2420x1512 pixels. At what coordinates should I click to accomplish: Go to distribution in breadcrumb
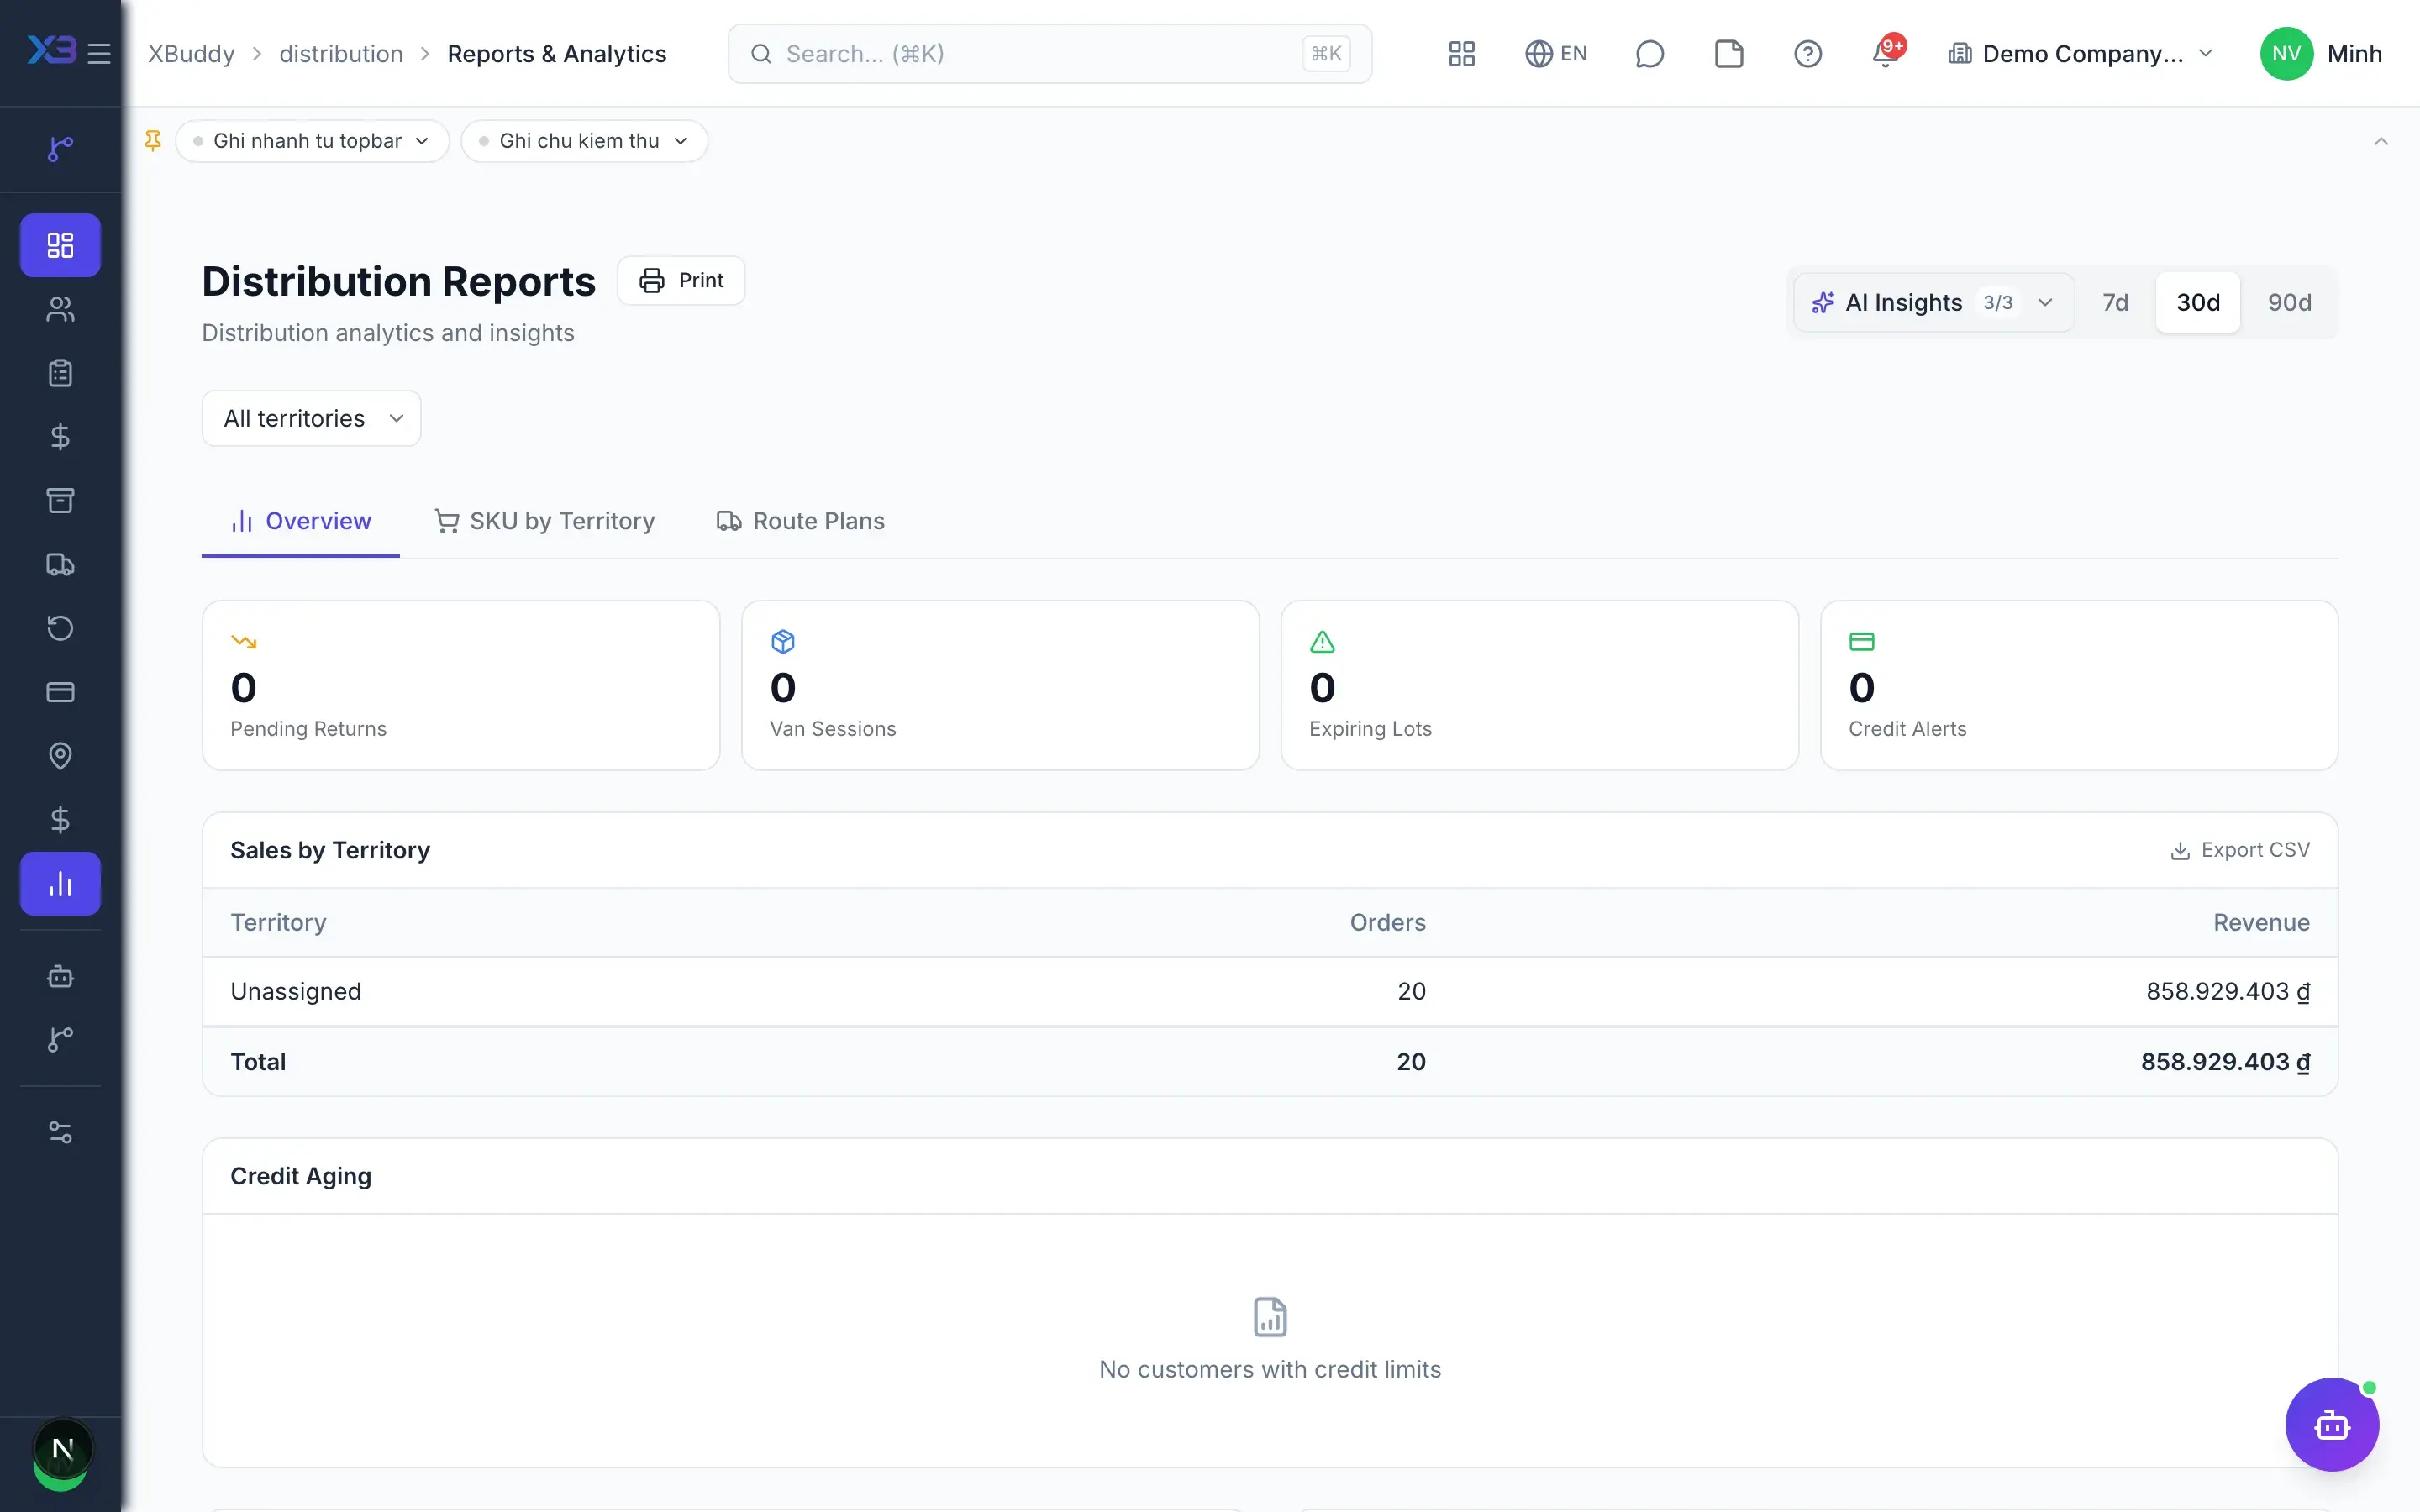[x=341, y=53]
